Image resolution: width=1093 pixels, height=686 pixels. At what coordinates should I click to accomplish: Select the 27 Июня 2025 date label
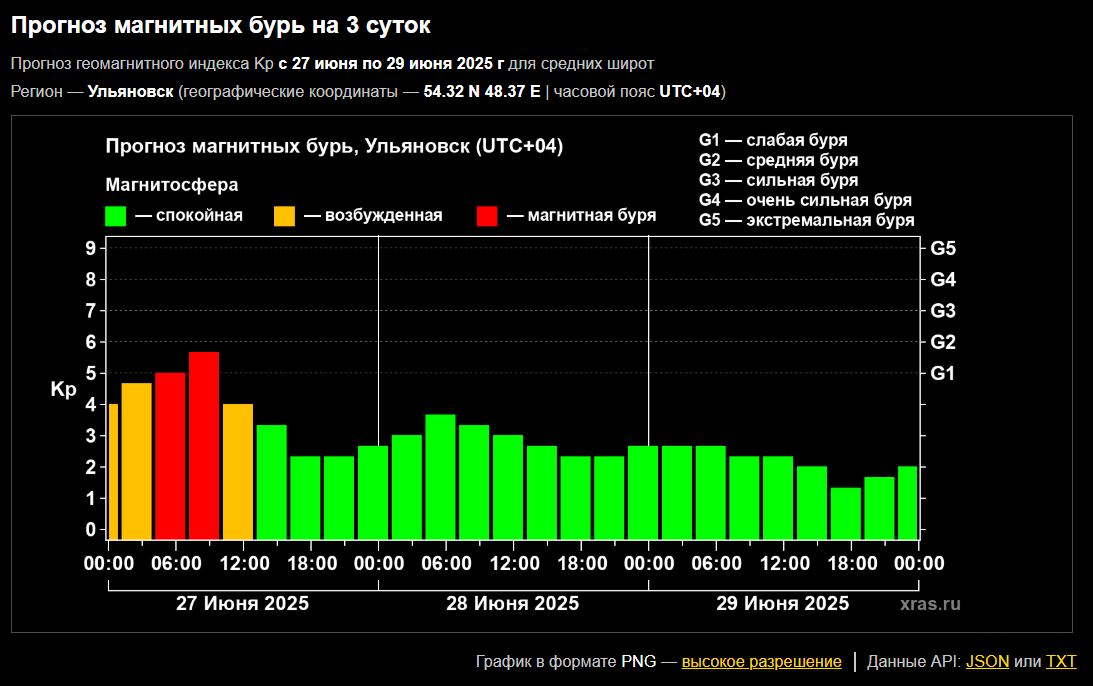(242, 604)
